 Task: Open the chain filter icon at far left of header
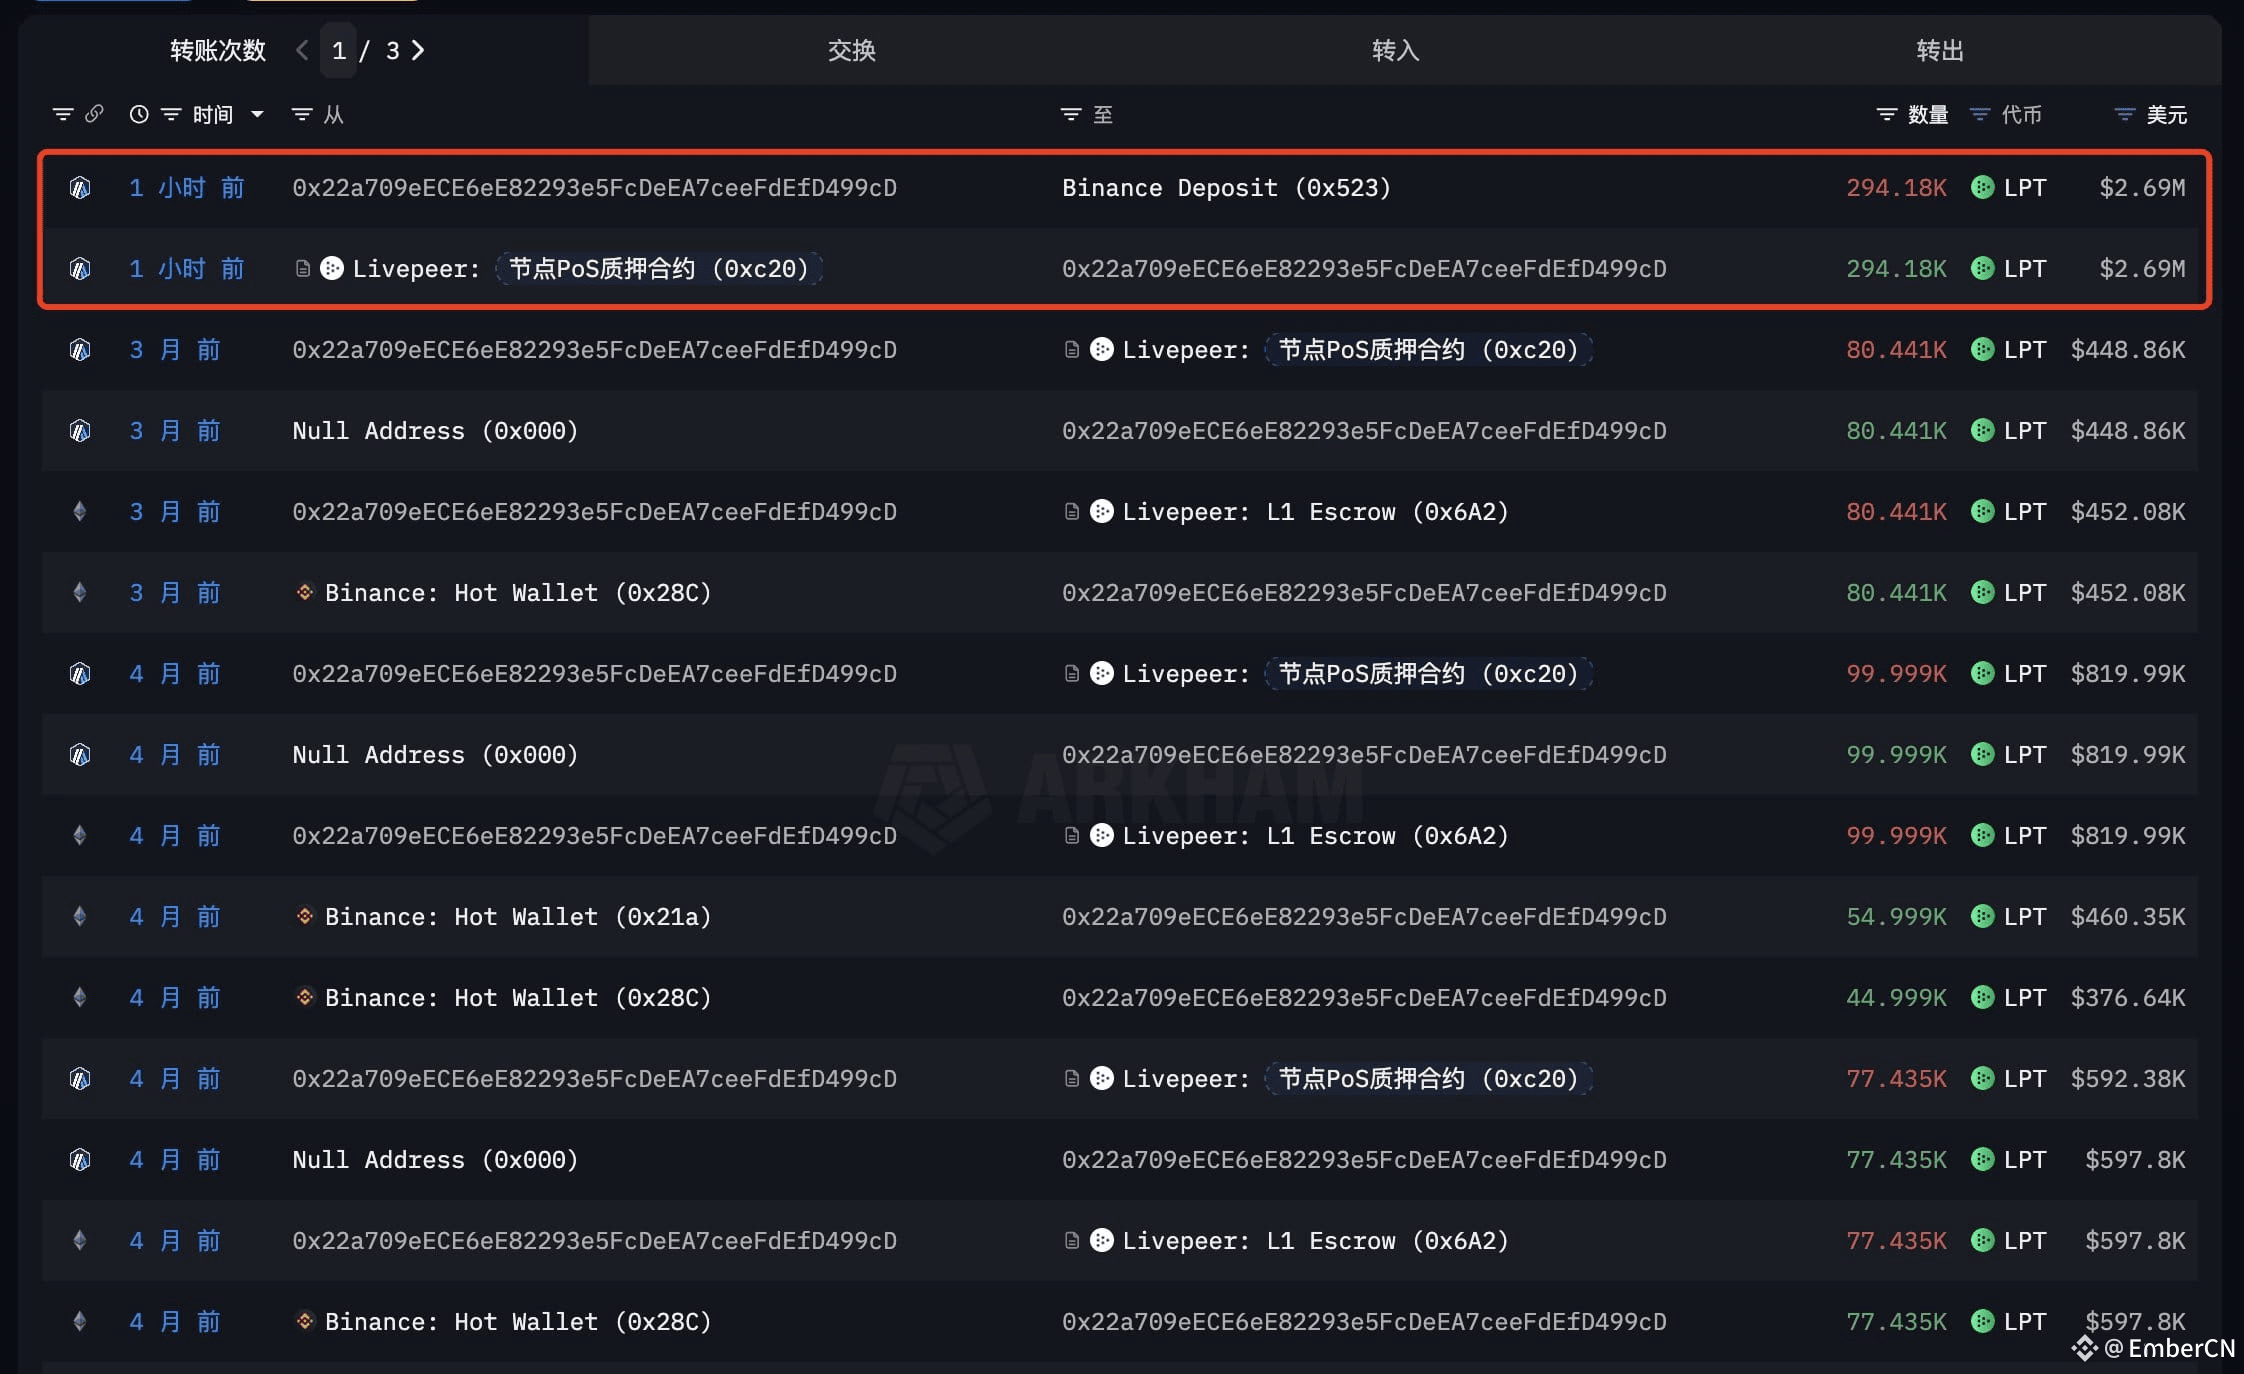pyautogui.click(x=63, y=115)
